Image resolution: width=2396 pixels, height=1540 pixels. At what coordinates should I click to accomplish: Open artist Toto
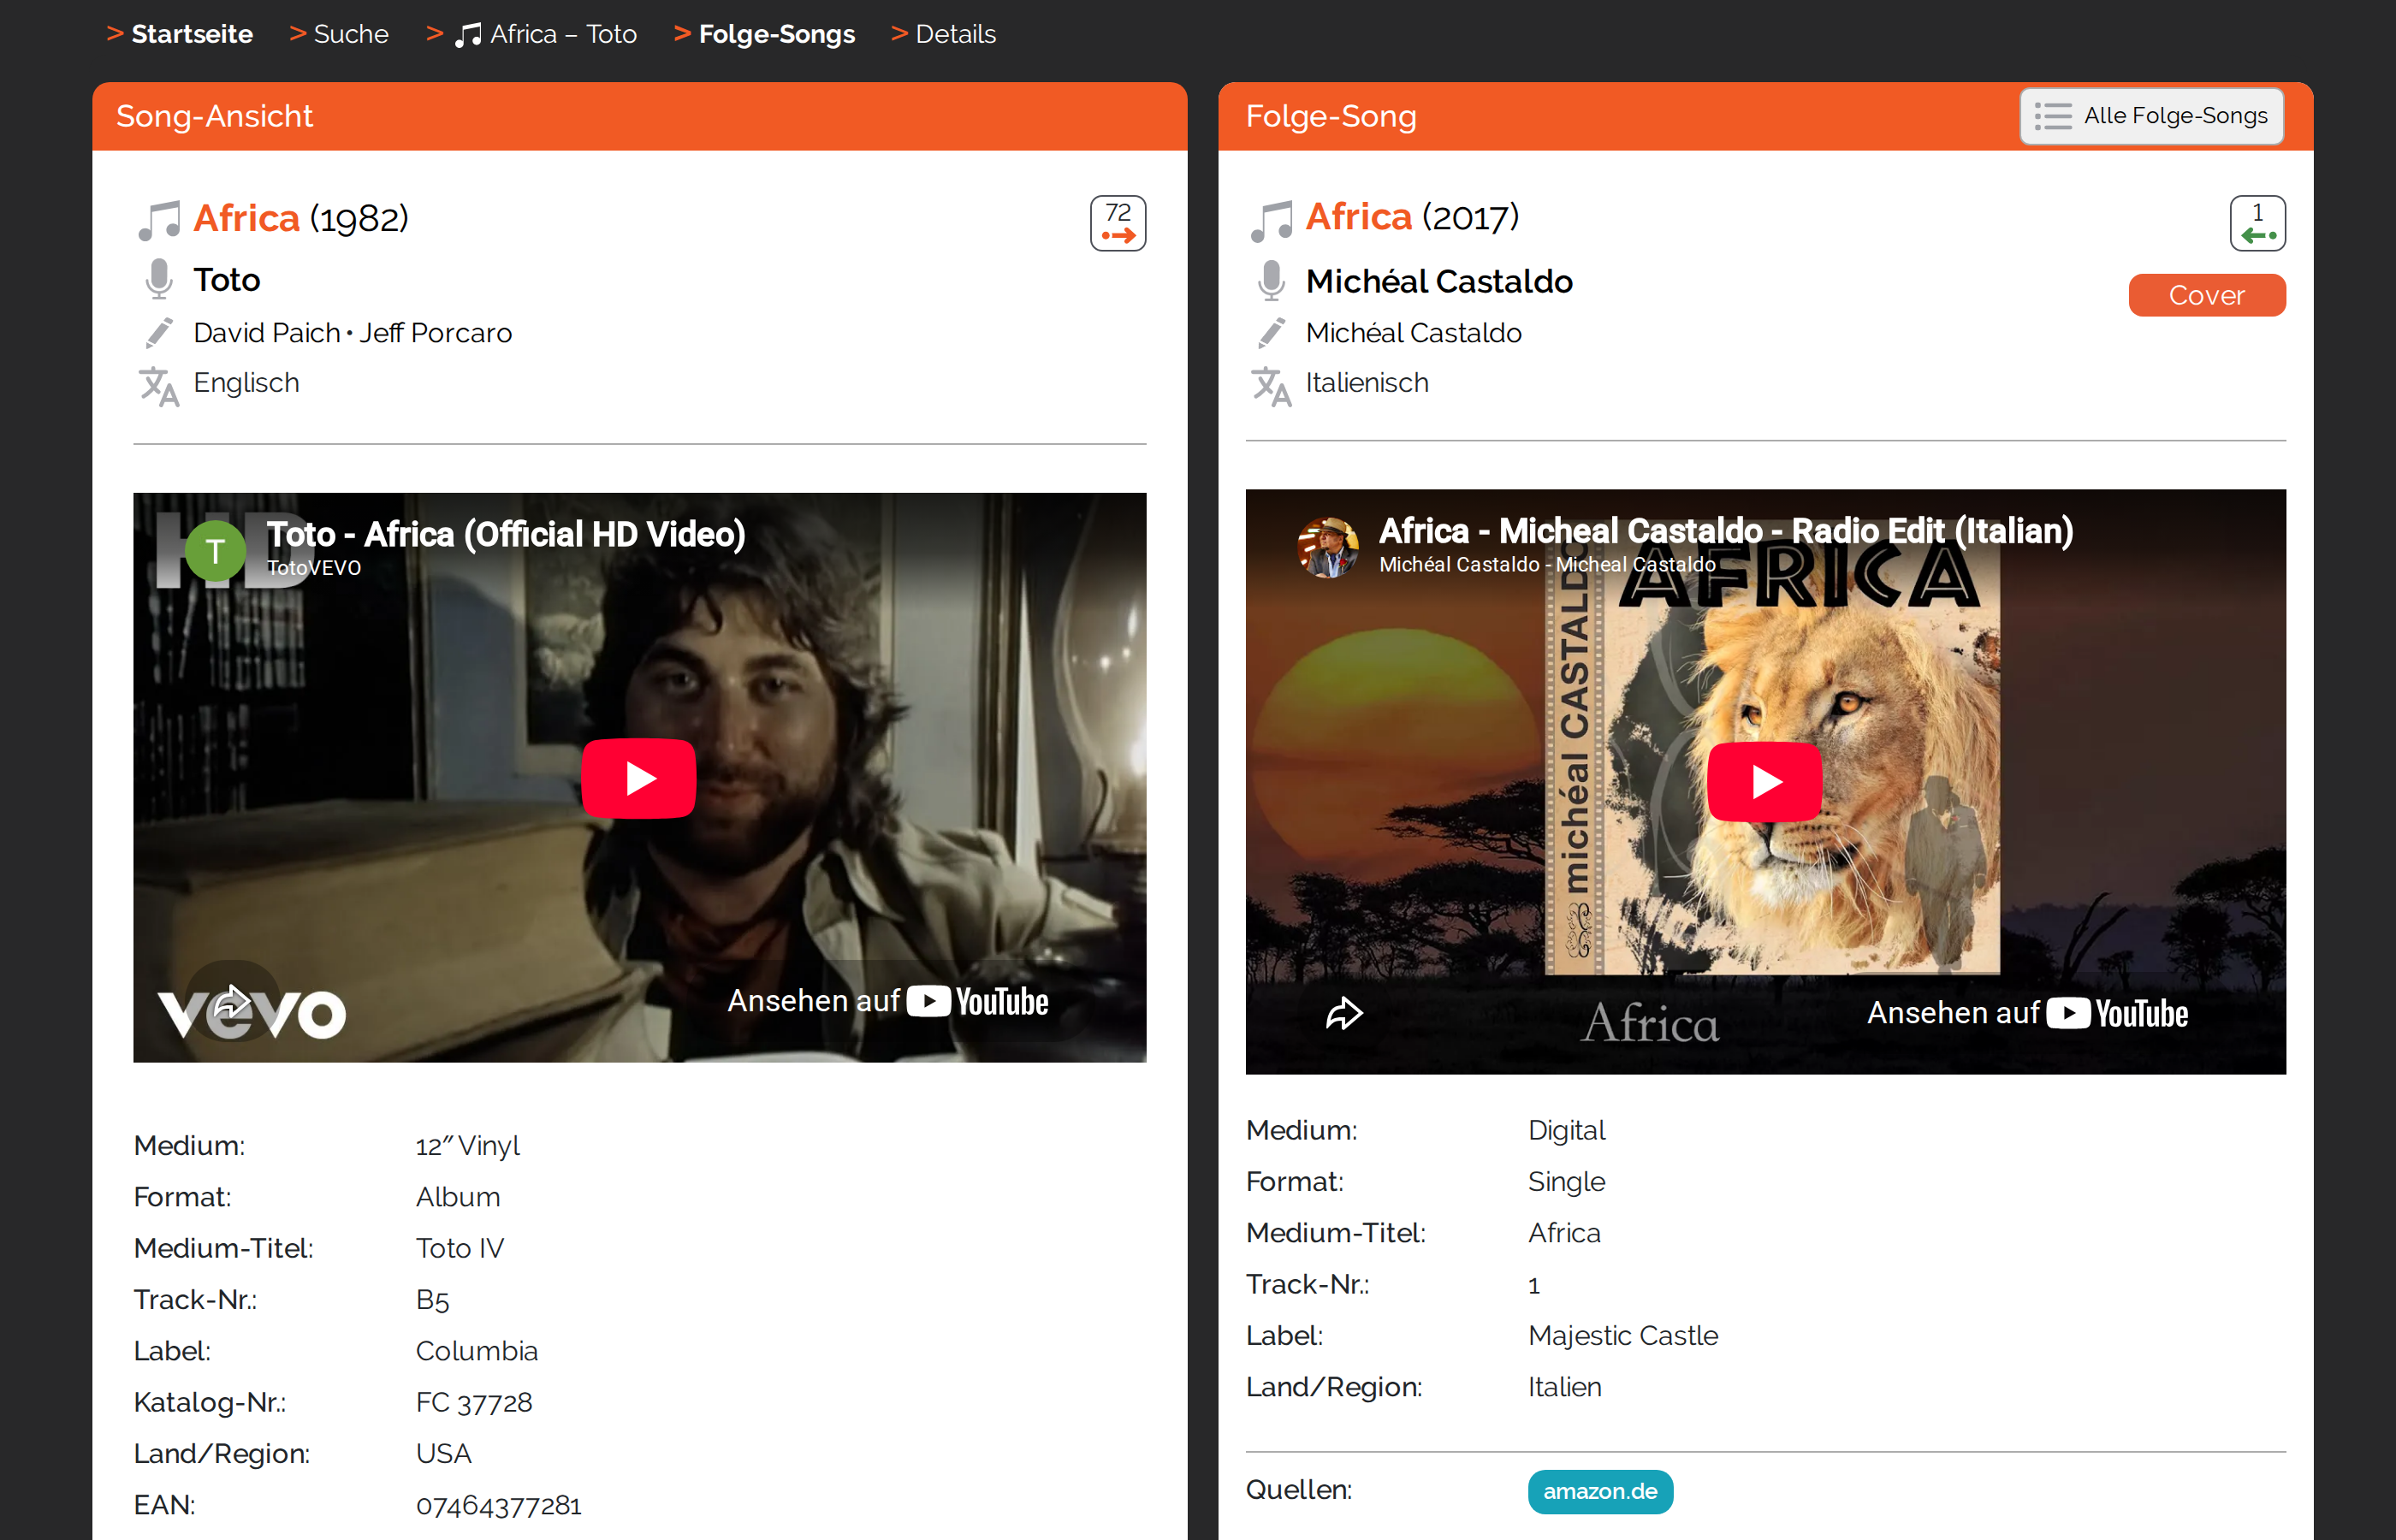point(227,280)
